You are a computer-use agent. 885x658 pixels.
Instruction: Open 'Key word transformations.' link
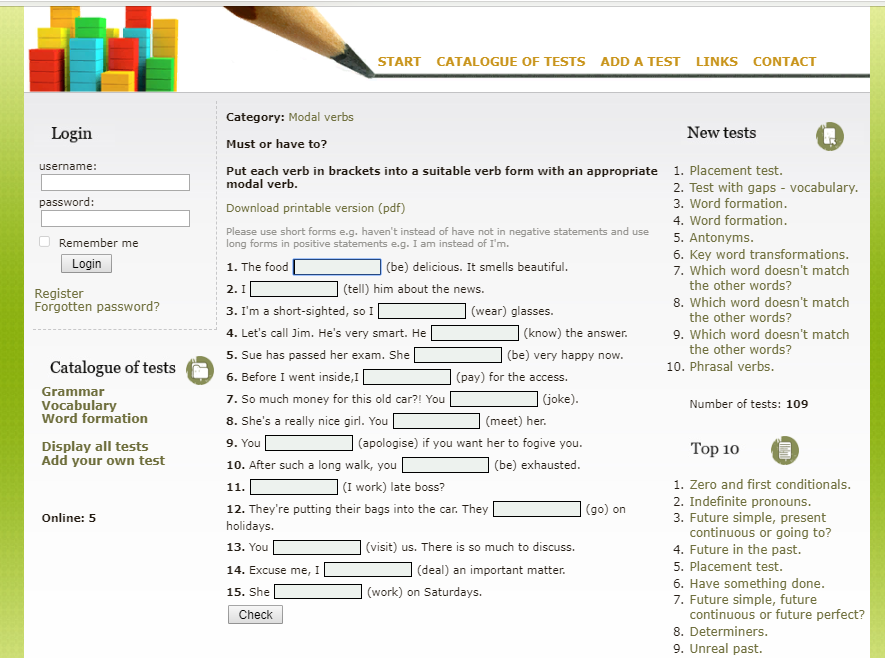click(x=769, y=255)
